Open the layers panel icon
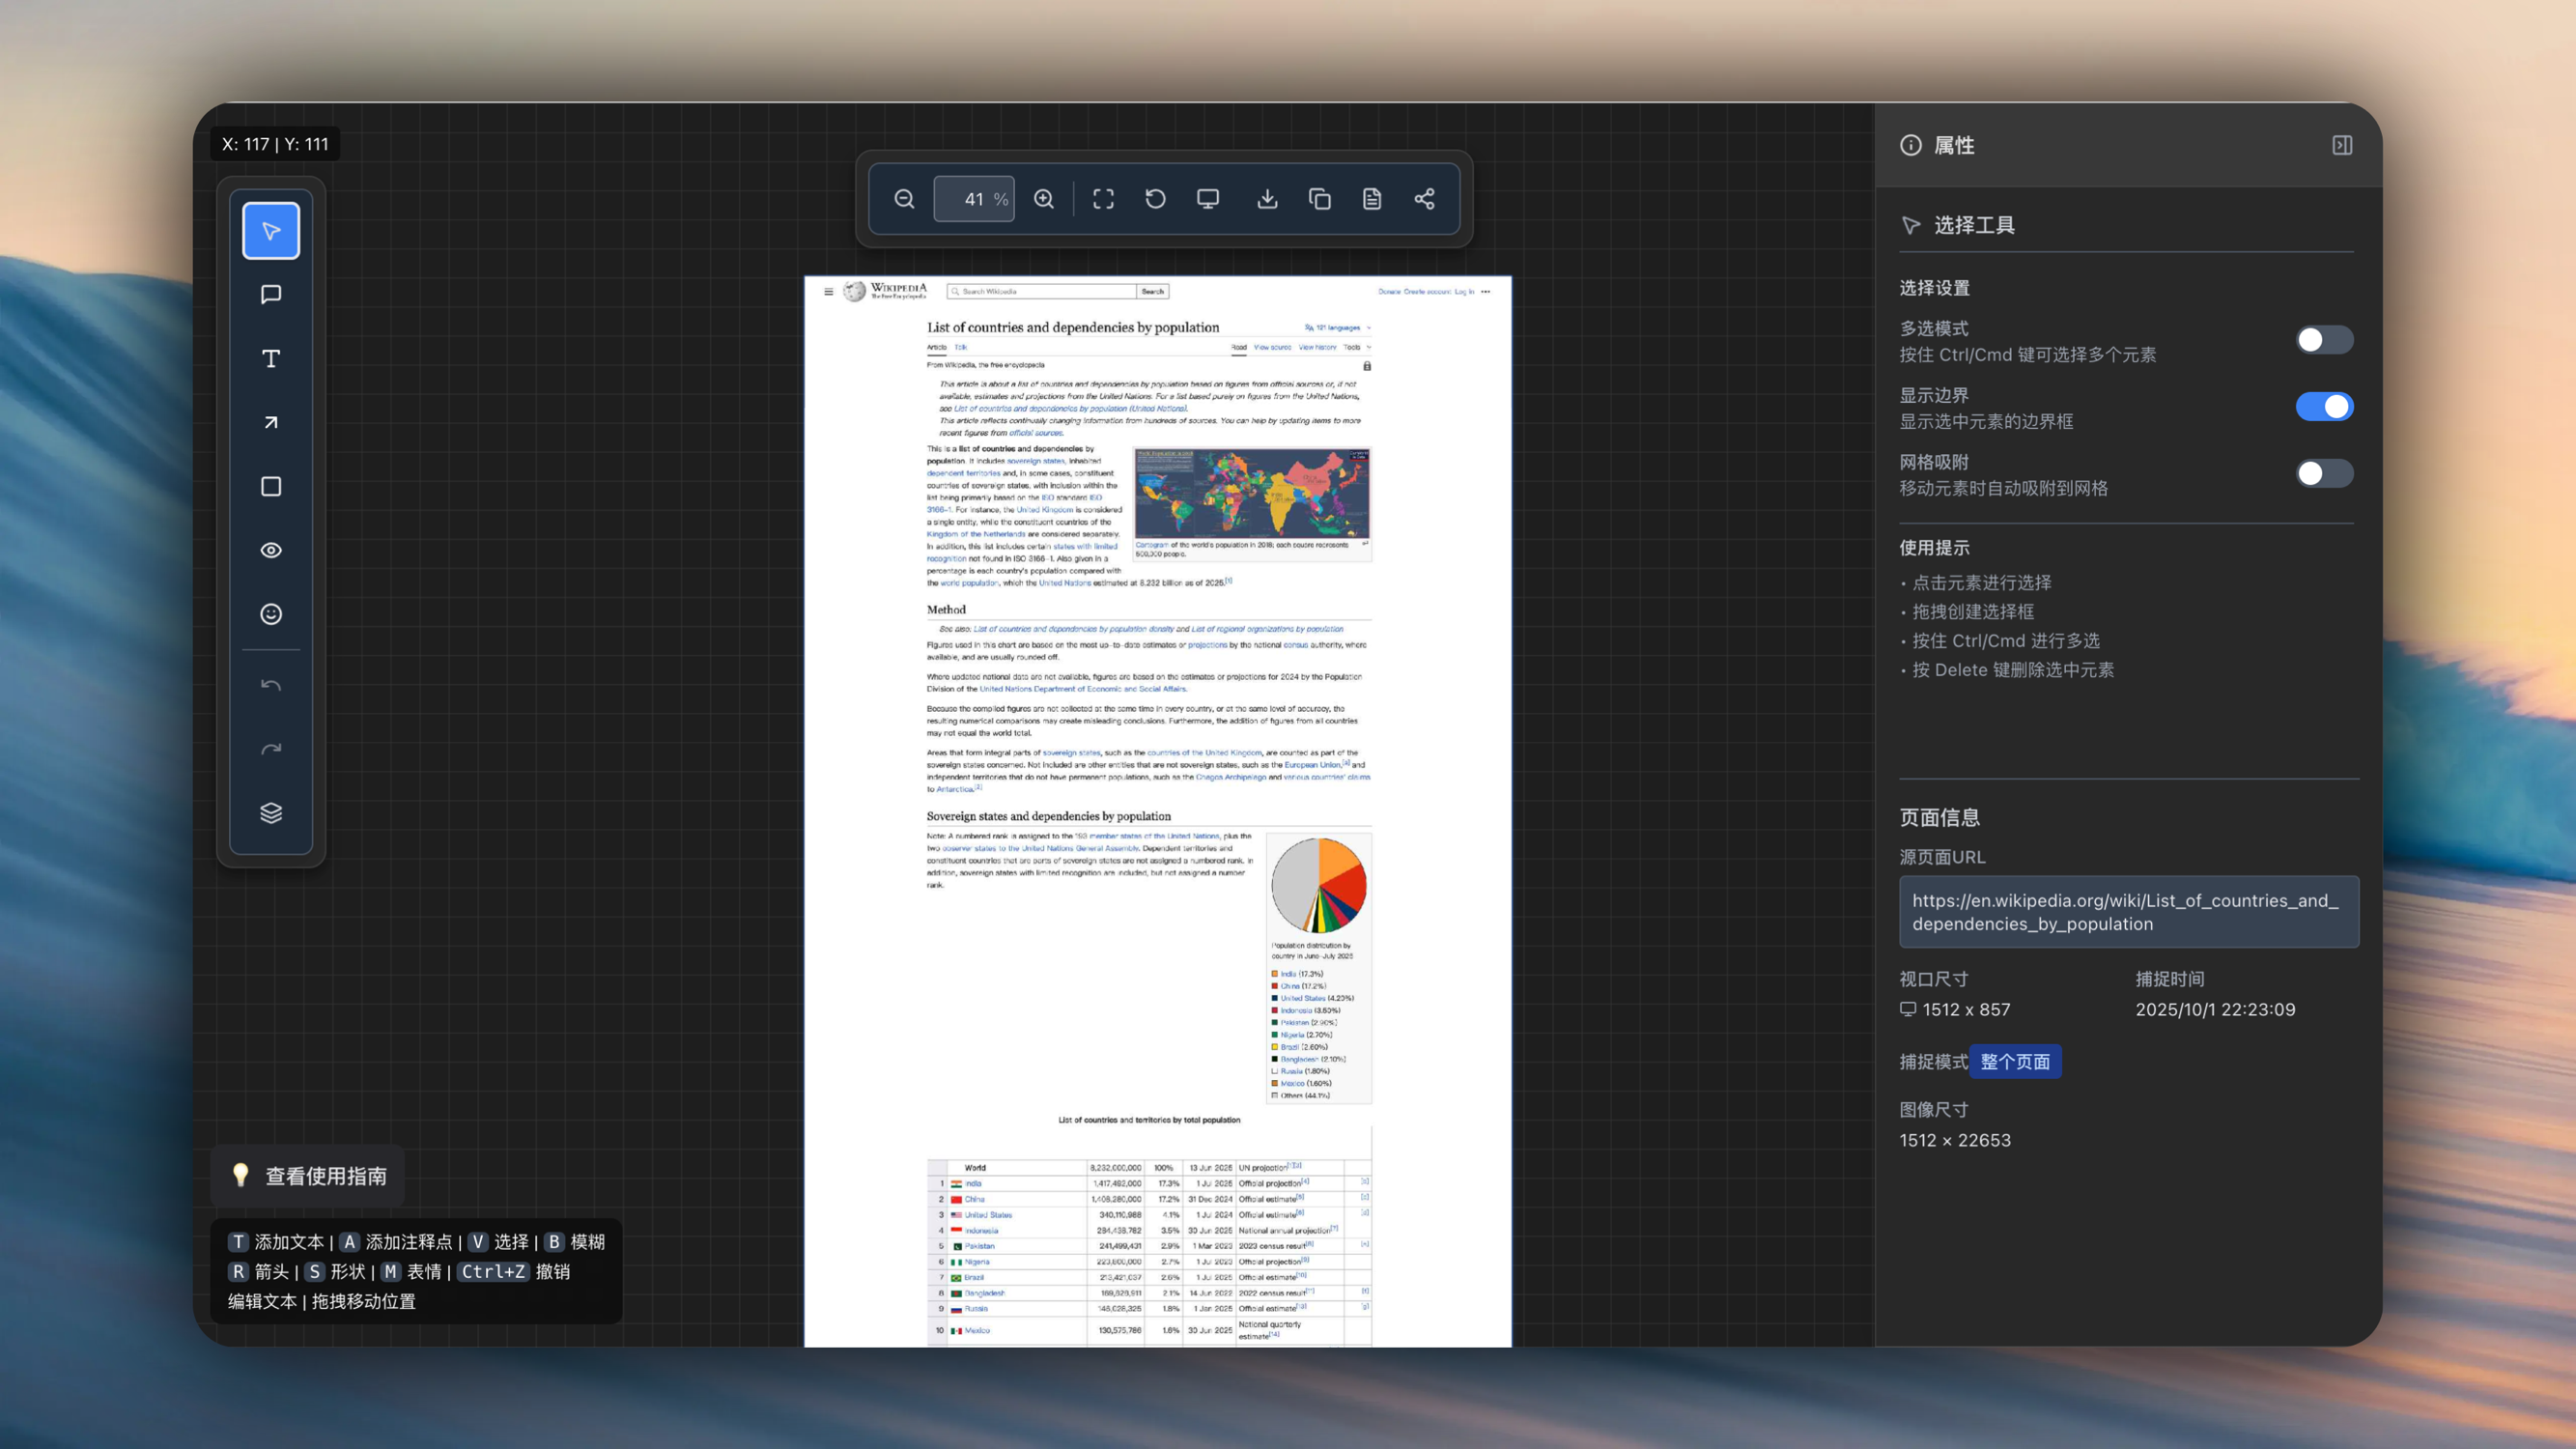The width and height of the screenshot is (2576, 1449). tap(271, 813)
